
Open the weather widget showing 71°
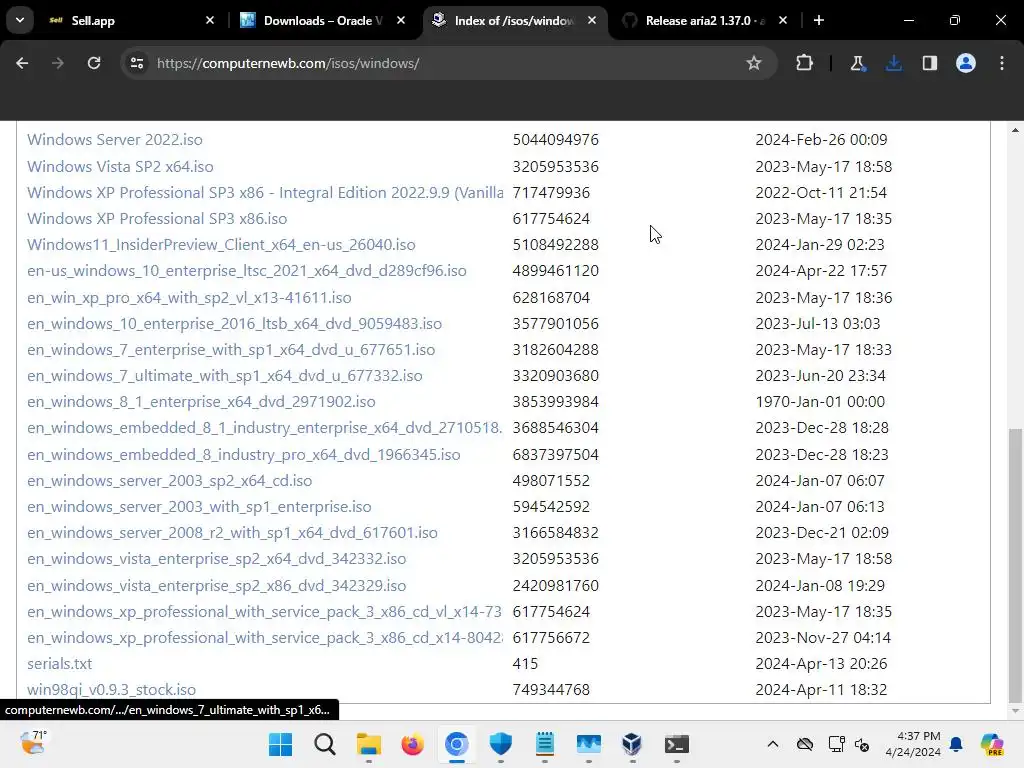point(33,743)
